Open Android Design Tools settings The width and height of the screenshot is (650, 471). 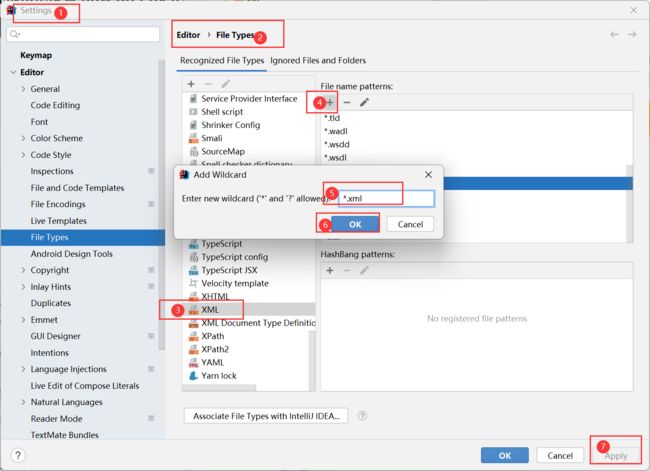tap(71, 254)
